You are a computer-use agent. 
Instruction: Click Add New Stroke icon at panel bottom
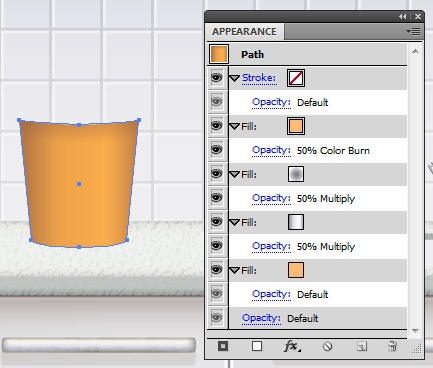[x=223, y=346]
